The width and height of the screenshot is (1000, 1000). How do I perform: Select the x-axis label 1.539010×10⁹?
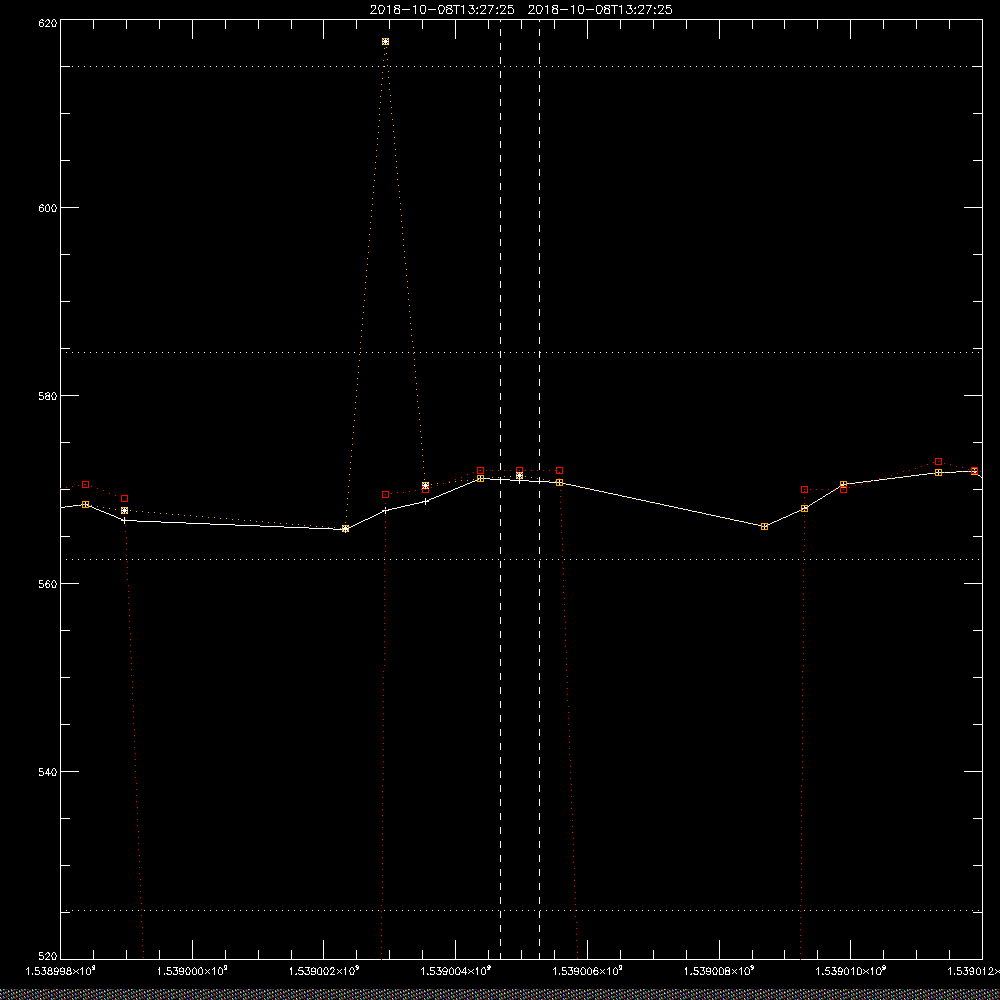coord(851,971)
